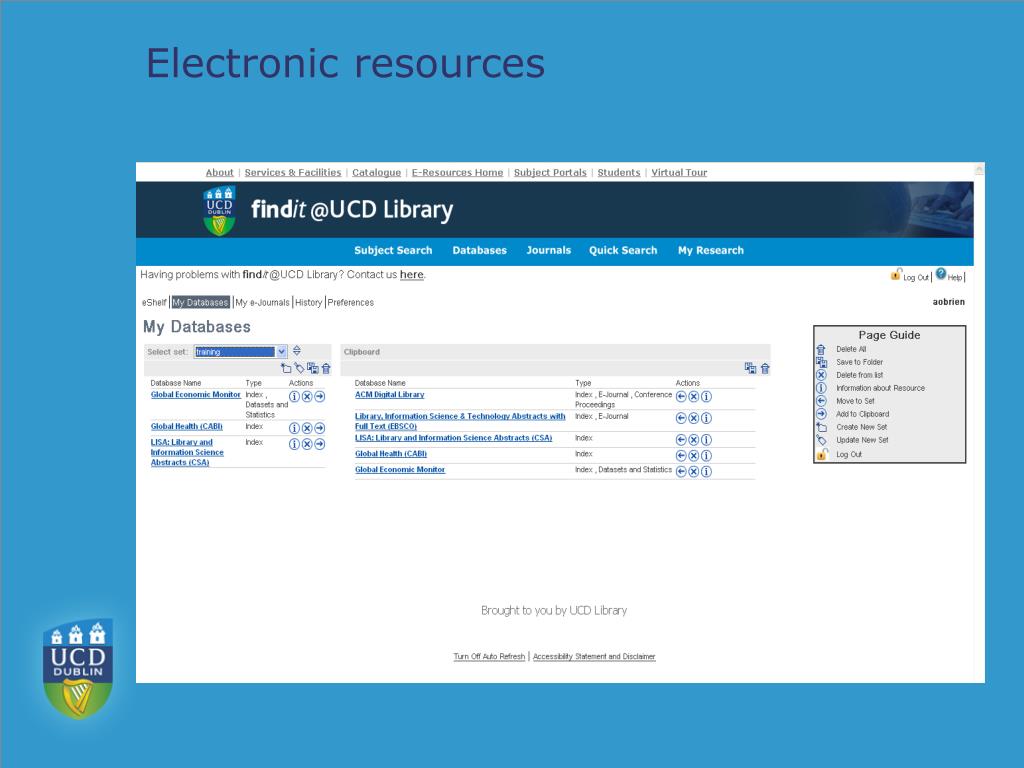This screenshot has height=768, width=1024.
Task: Click the About link in the top bar
Action: click(x=219, y=172)
